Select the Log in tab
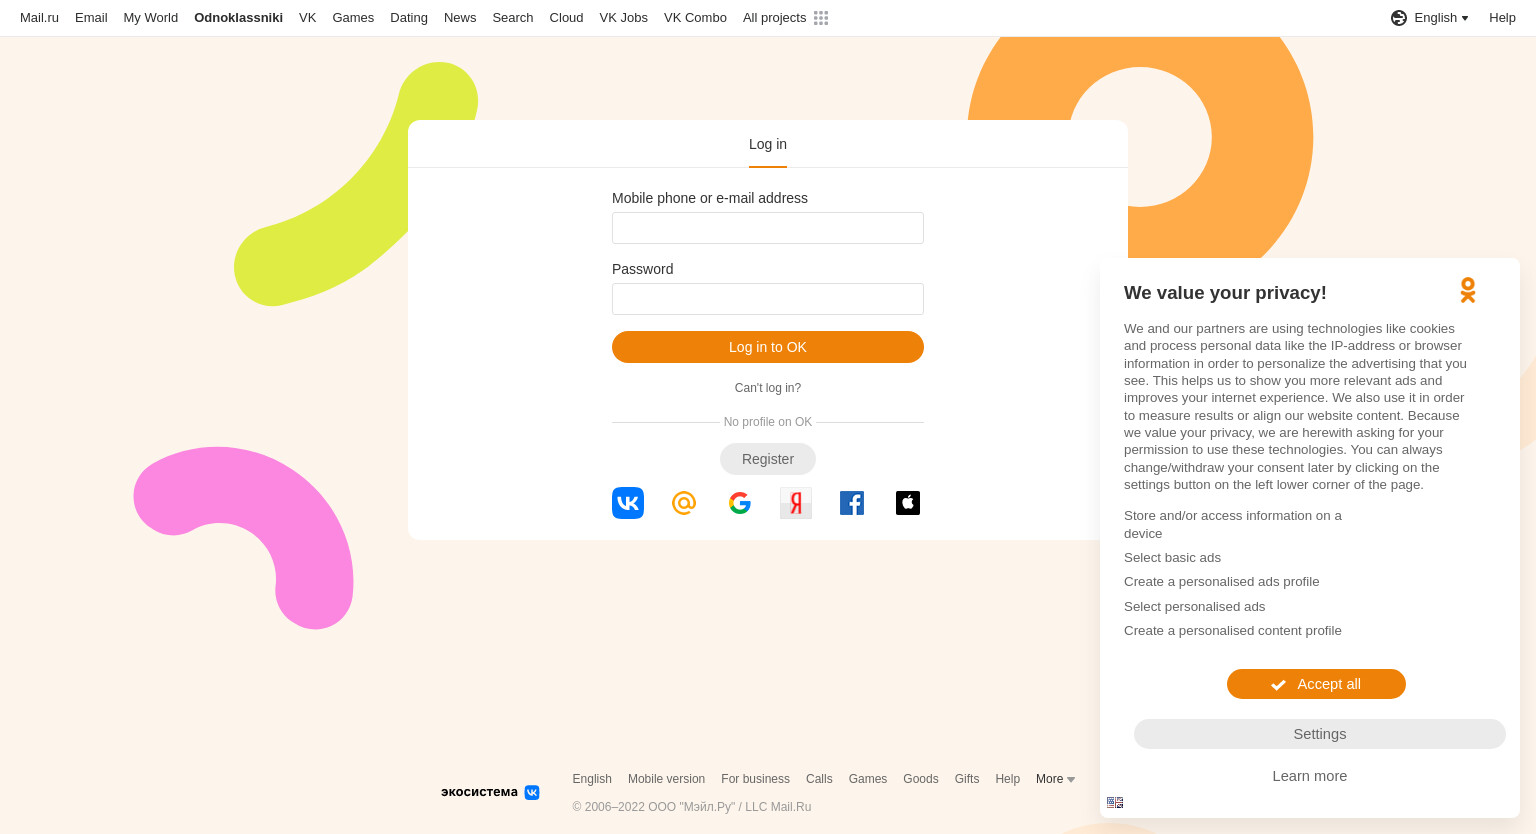This screenshot has width=1536, height=834. point(768,144)
